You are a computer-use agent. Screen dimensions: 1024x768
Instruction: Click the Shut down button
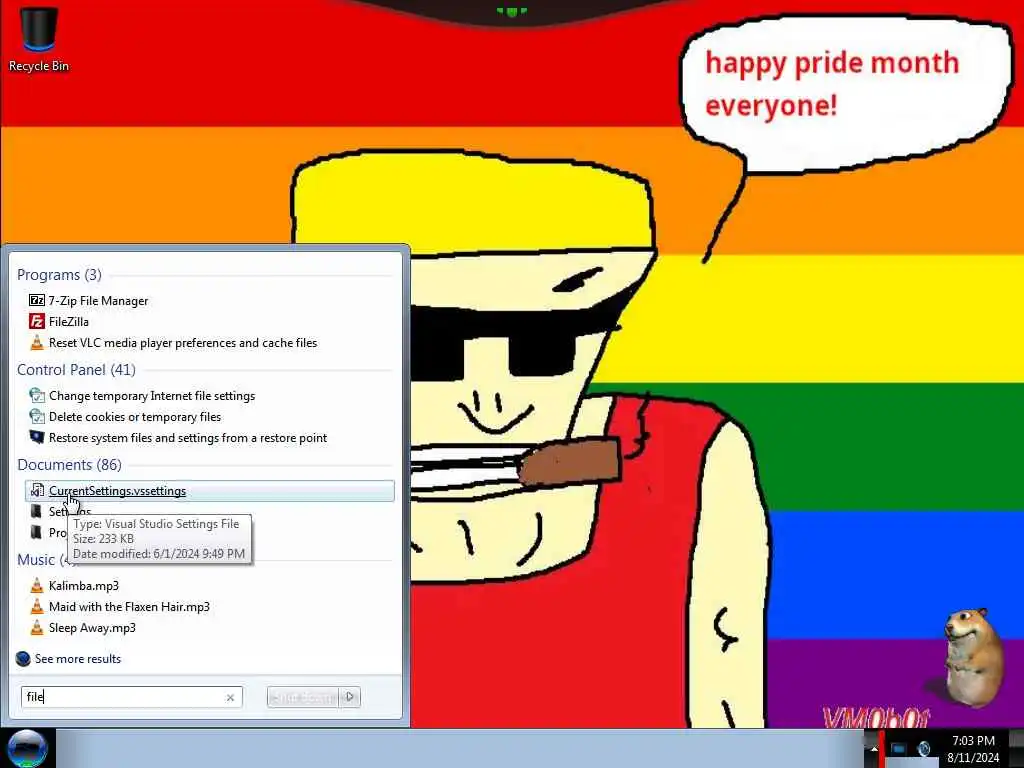pos(303,697)
